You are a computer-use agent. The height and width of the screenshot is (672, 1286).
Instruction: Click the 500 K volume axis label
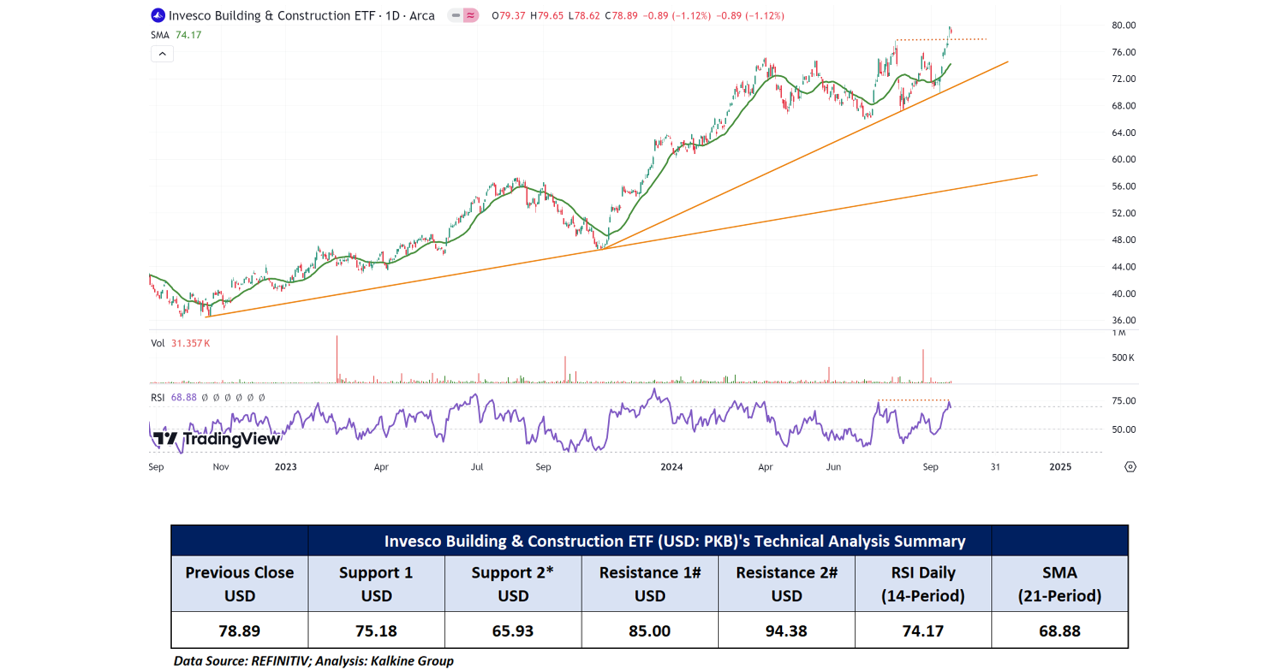pos(1124,358)
